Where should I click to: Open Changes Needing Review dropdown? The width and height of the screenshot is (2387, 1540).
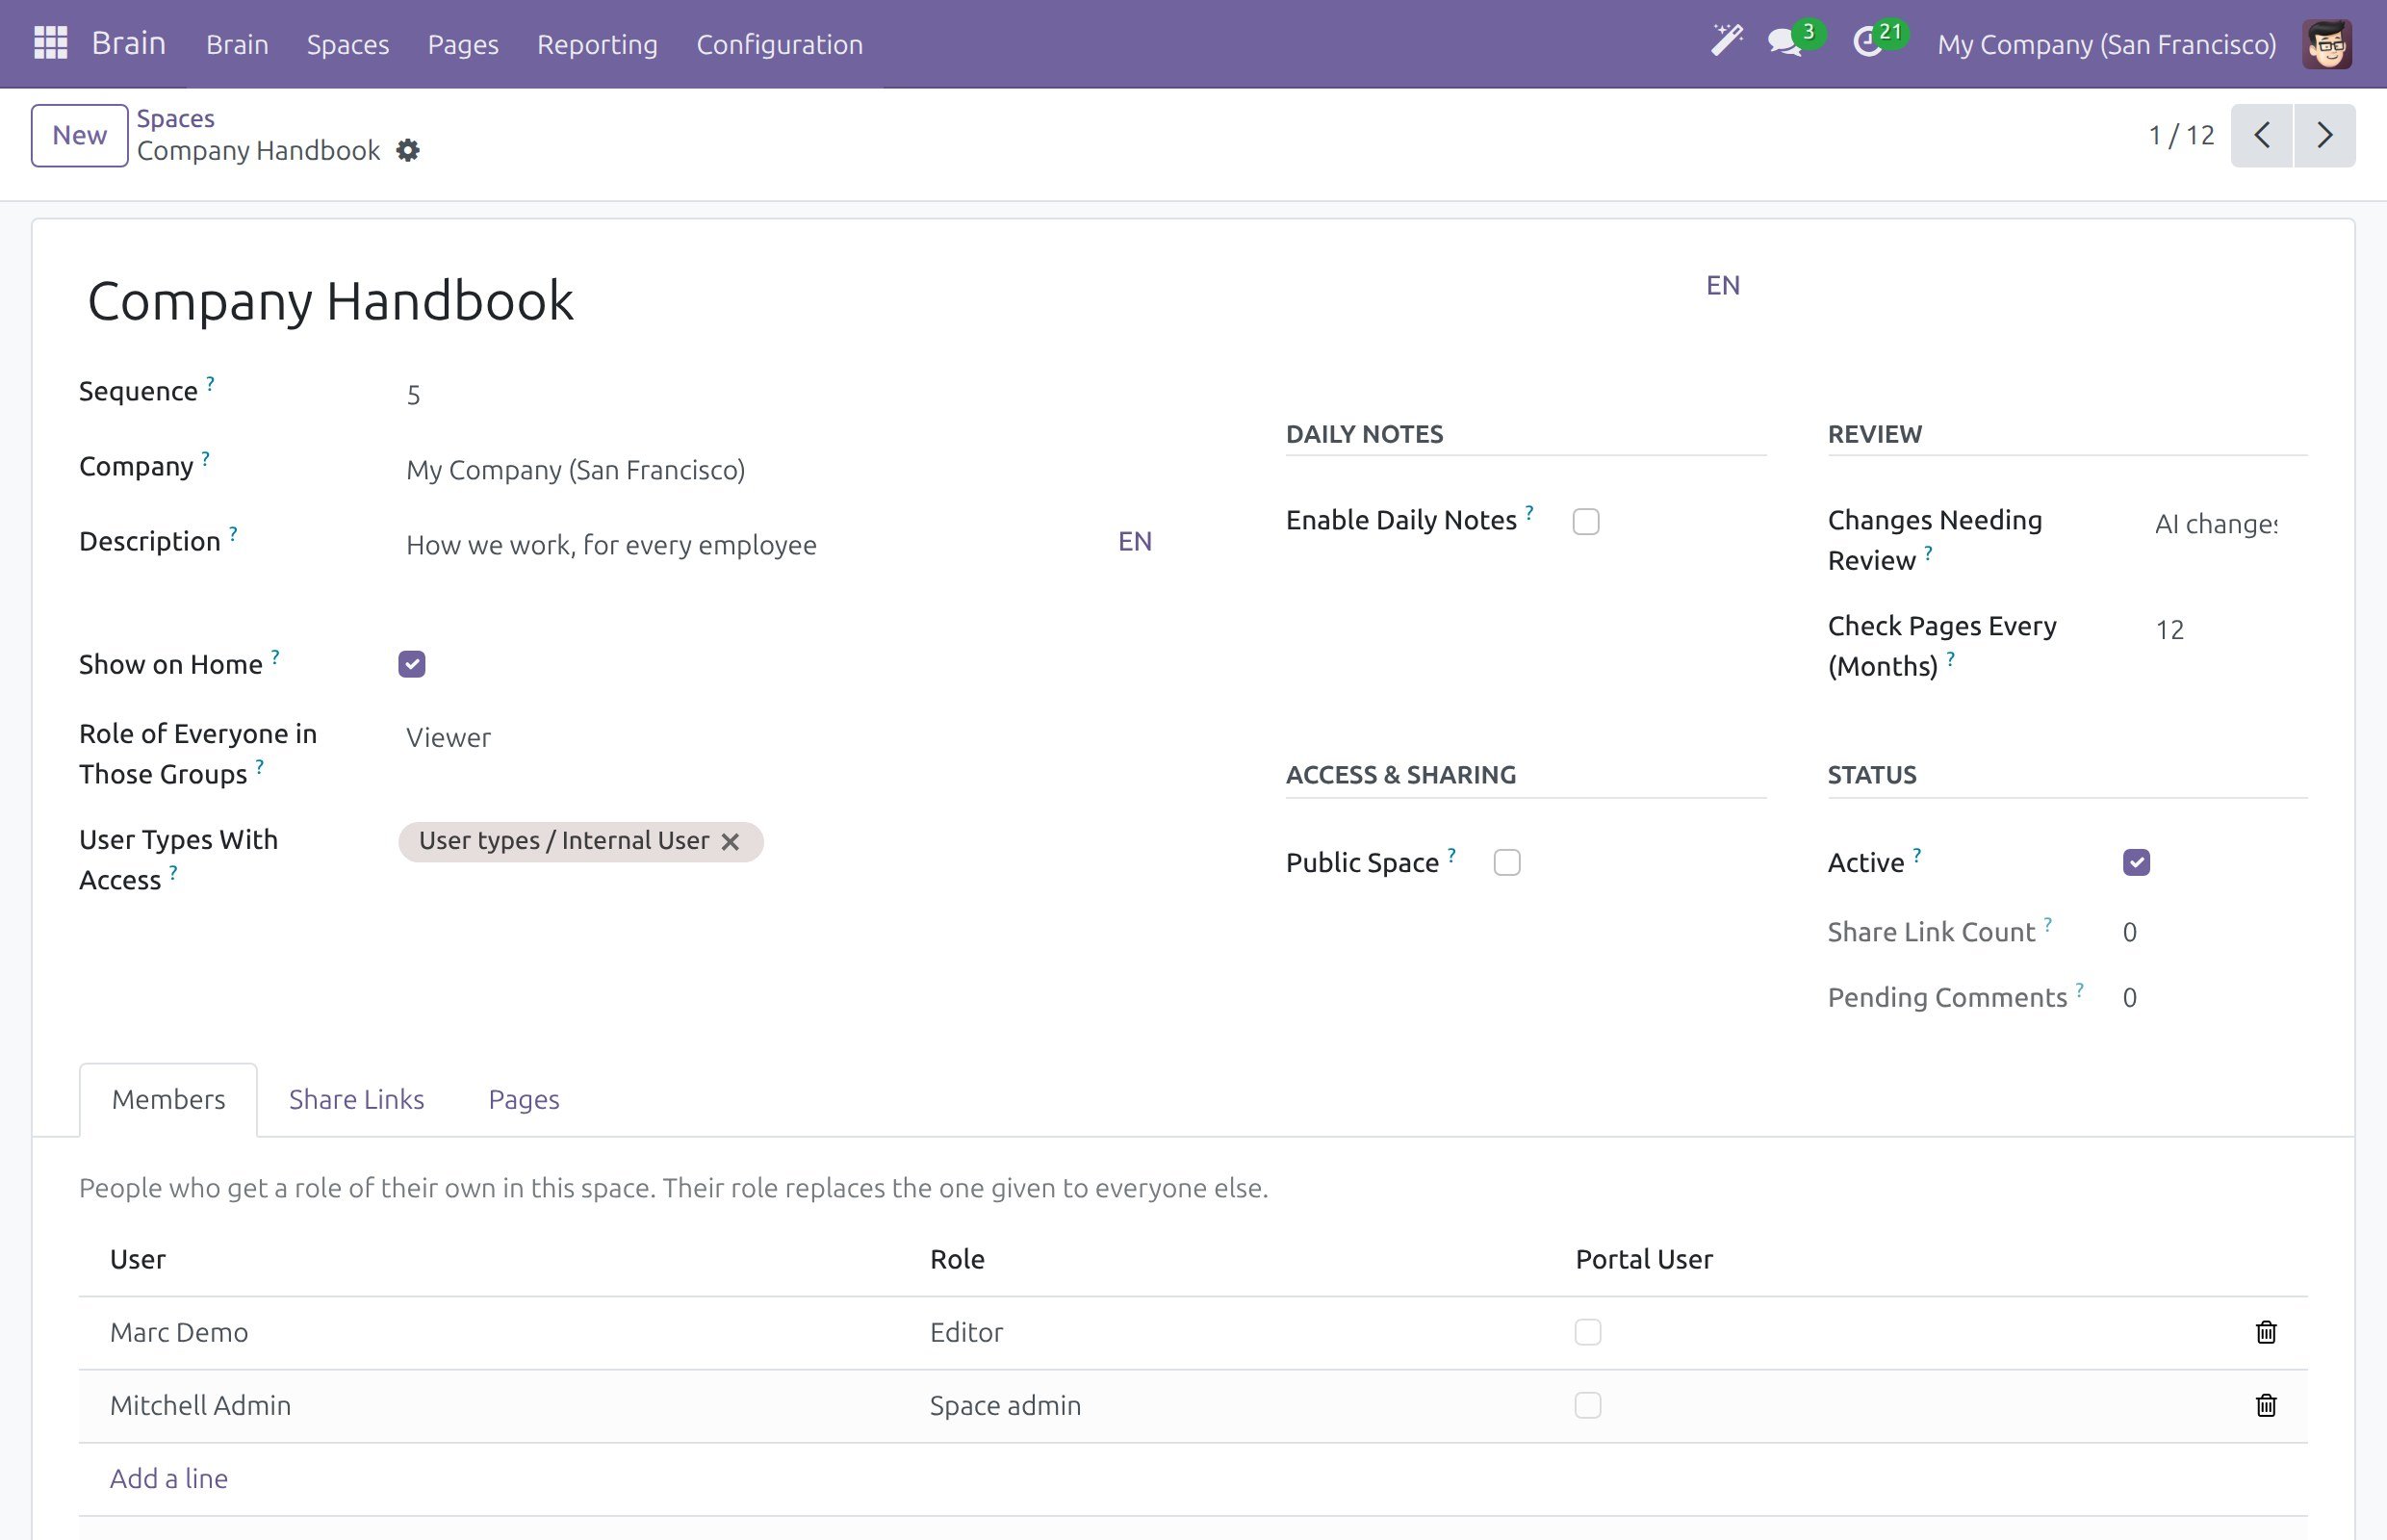2216,524
